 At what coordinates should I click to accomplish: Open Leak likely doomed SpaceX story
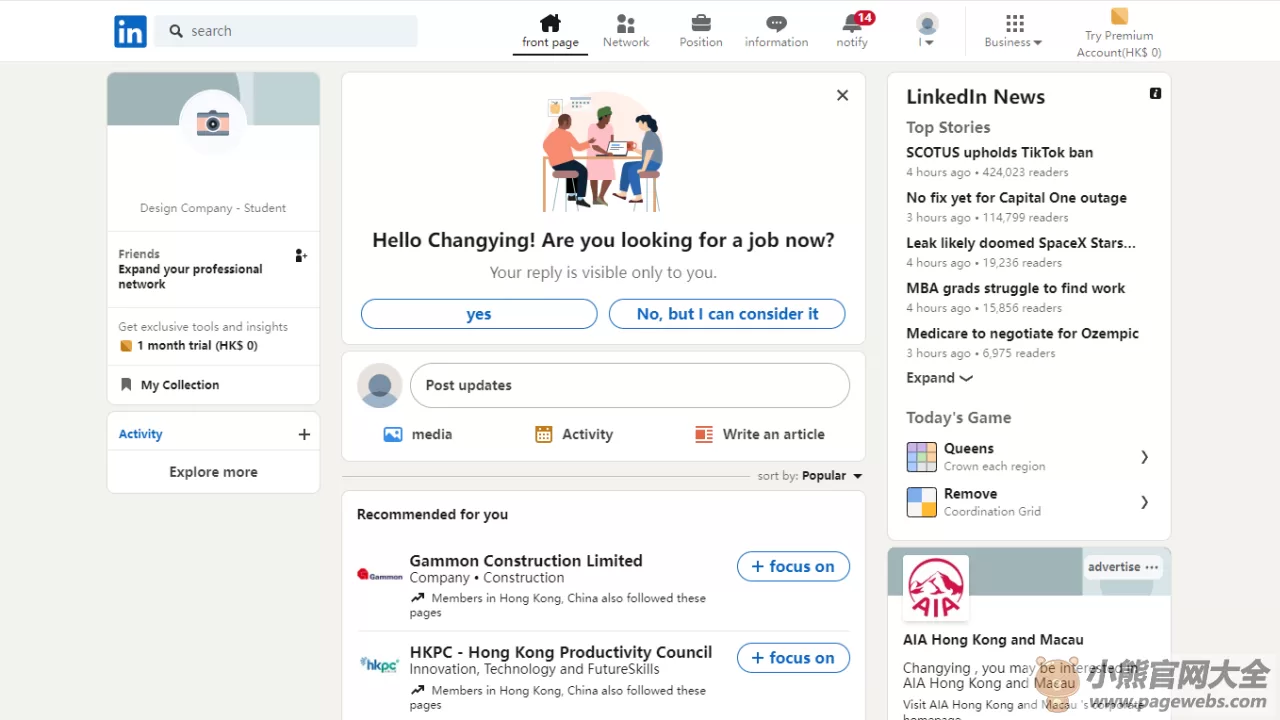click(1021, 243)
